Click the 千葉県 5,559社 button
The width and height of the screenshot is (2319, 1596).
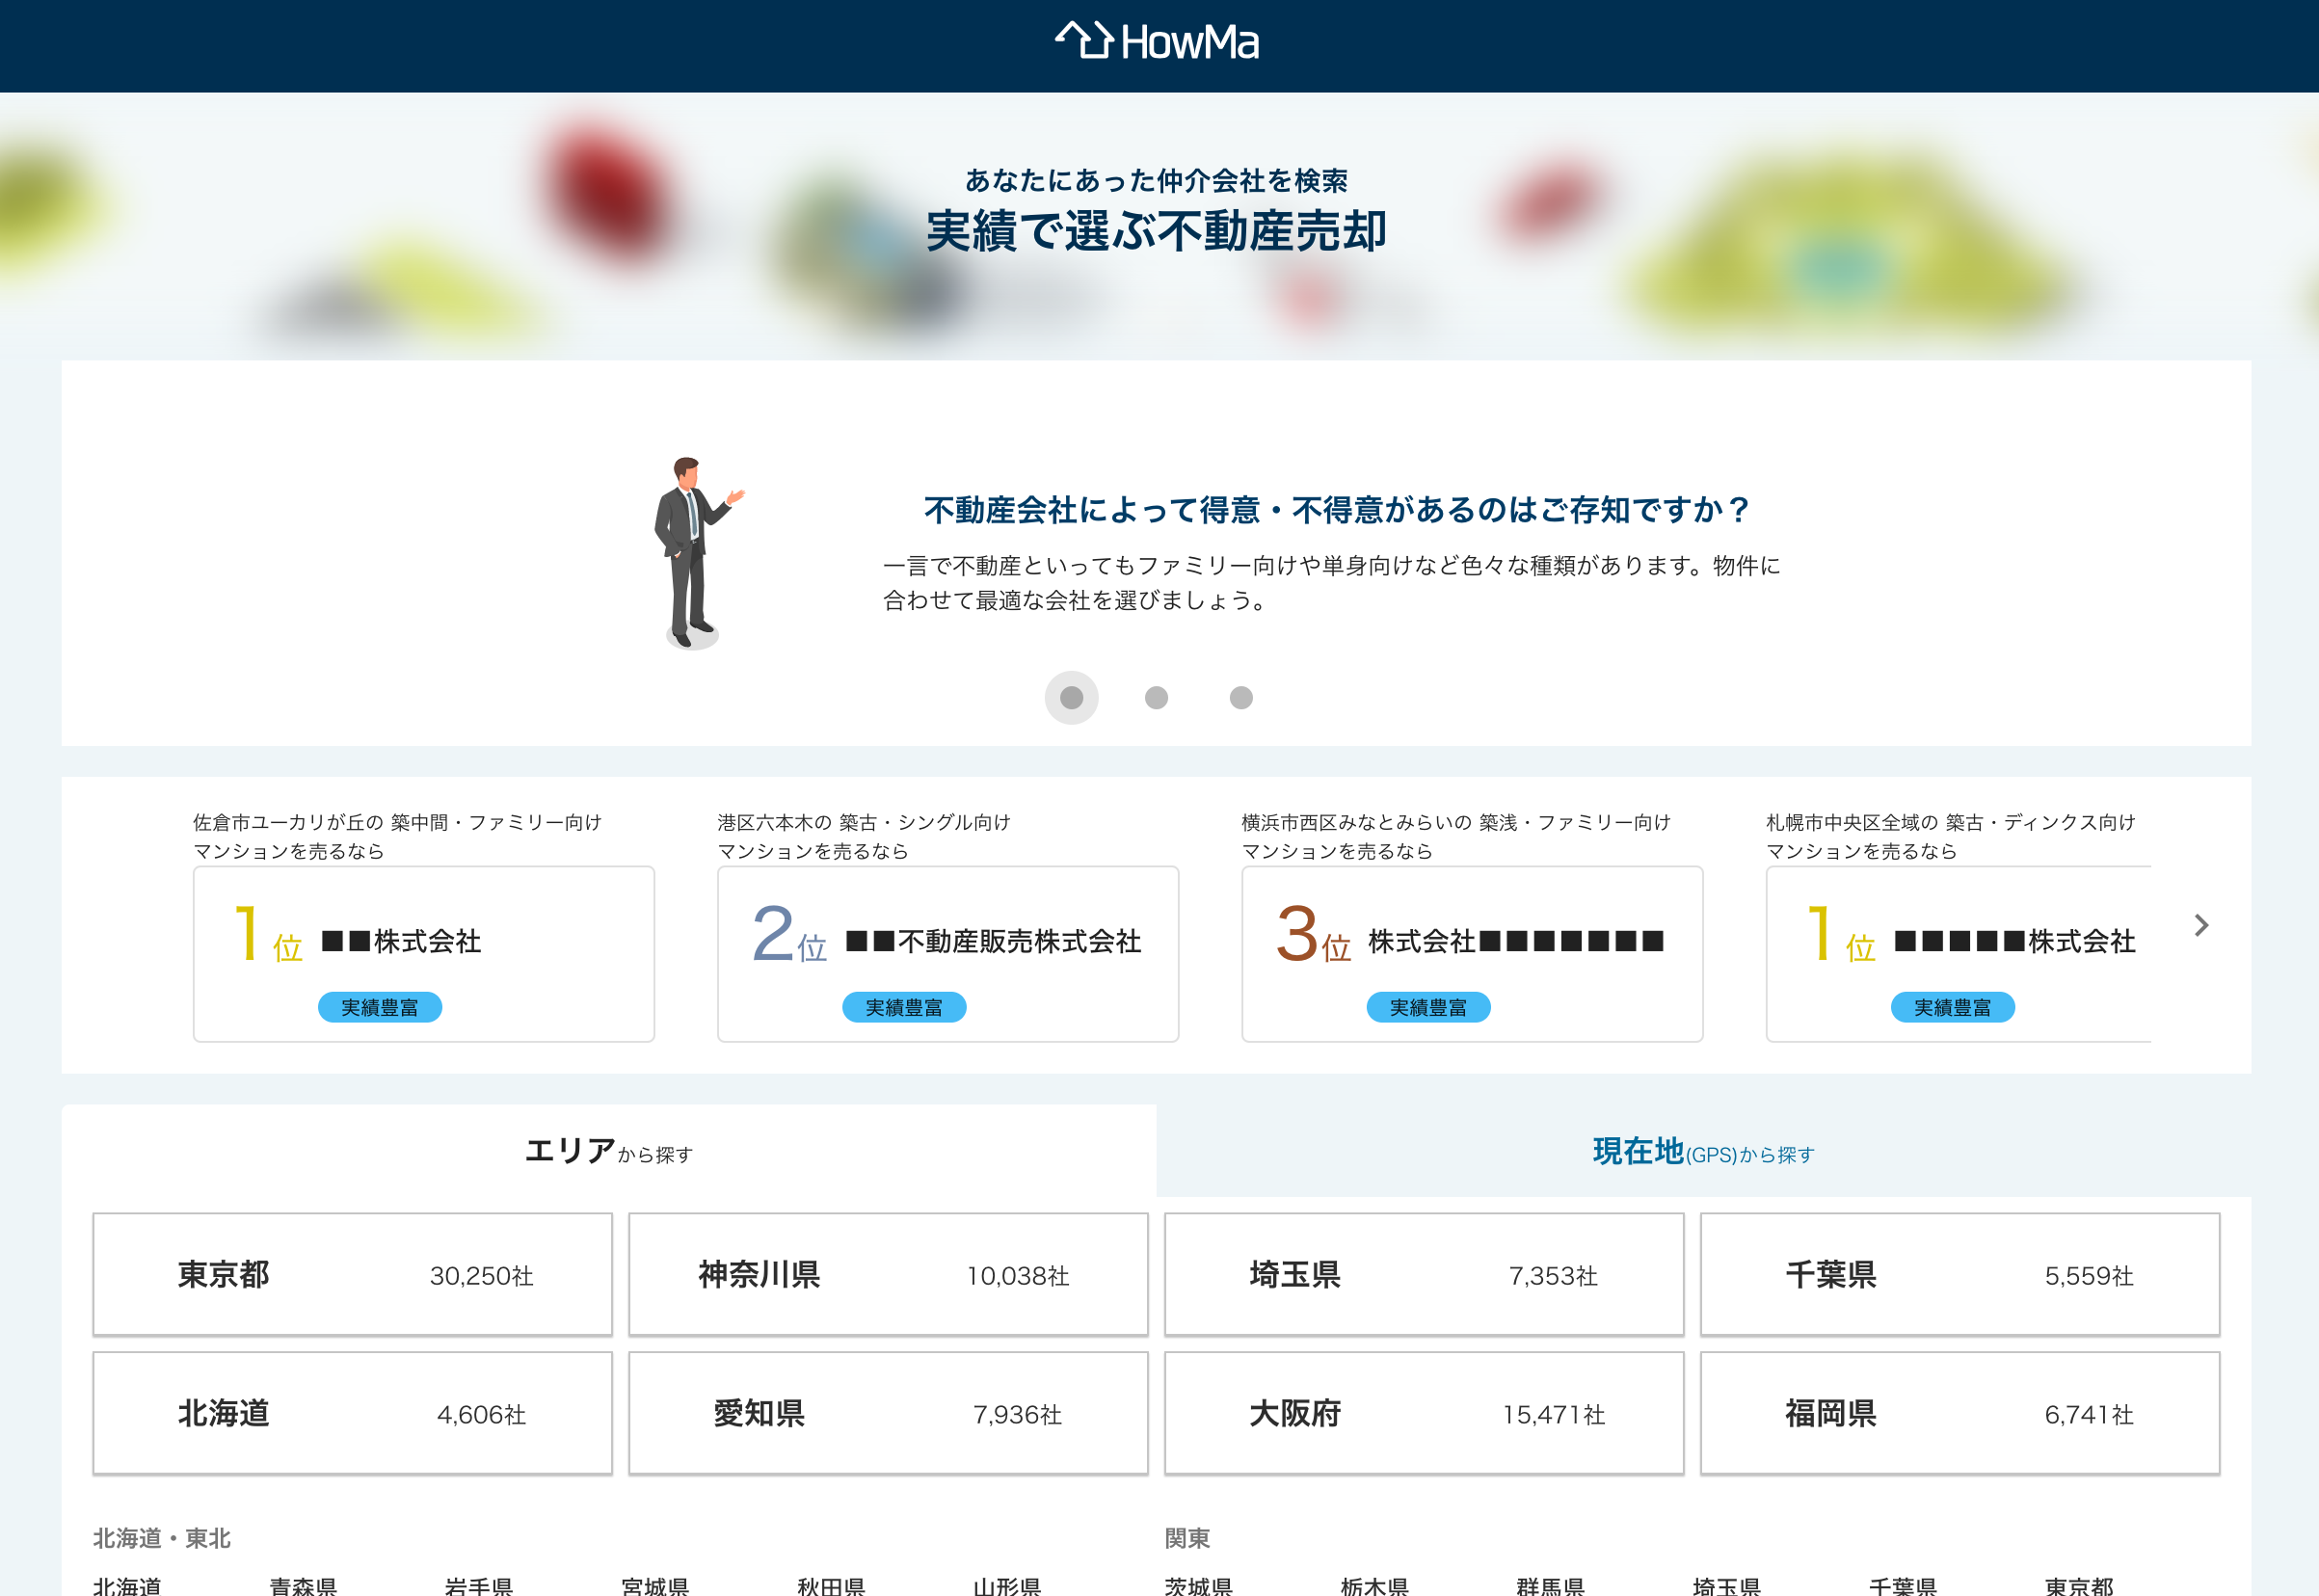coord(1959,1274)
